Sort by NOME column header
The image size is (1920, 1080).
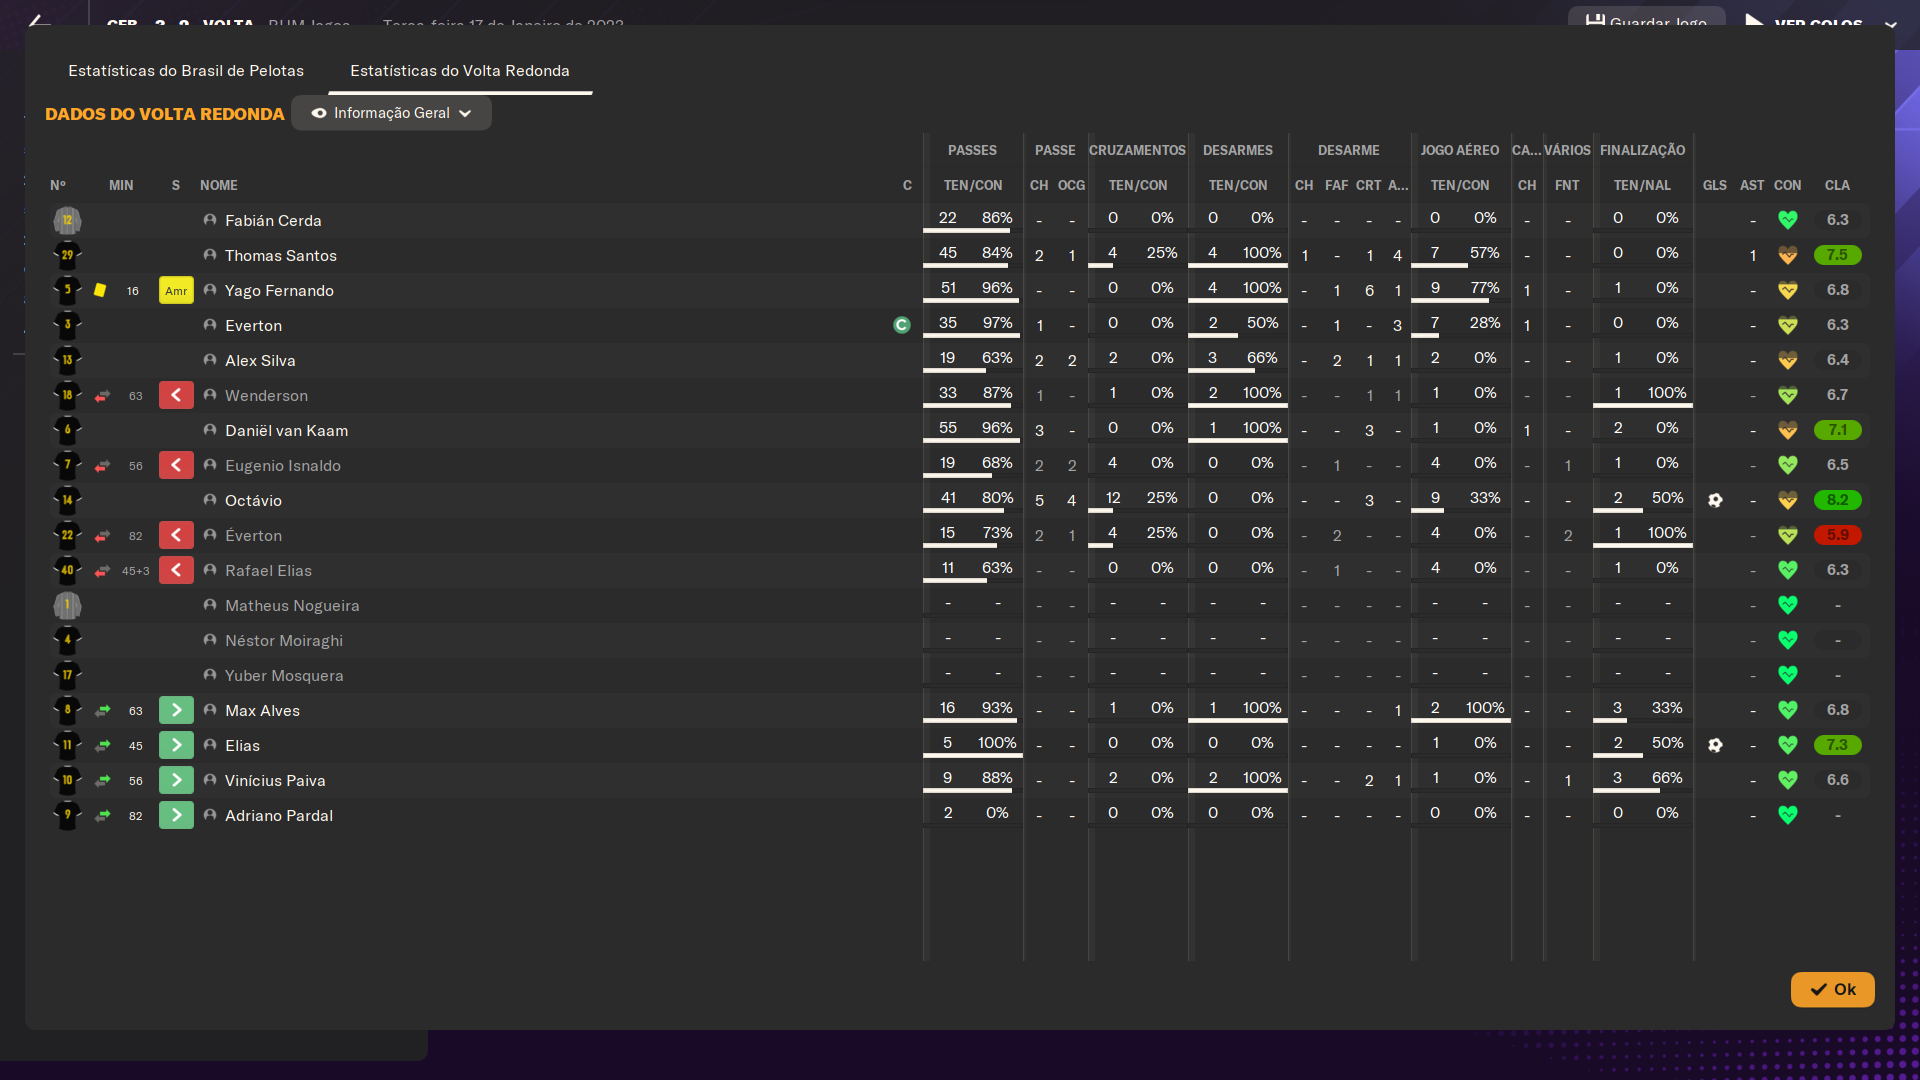tap(219, 185)
